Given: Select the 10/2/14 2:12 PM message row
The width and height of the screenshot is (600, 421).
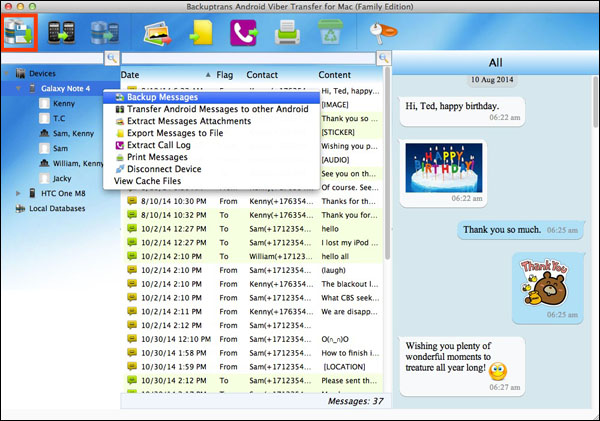Looking at the screenshot, I should click(x=252, y=325).
